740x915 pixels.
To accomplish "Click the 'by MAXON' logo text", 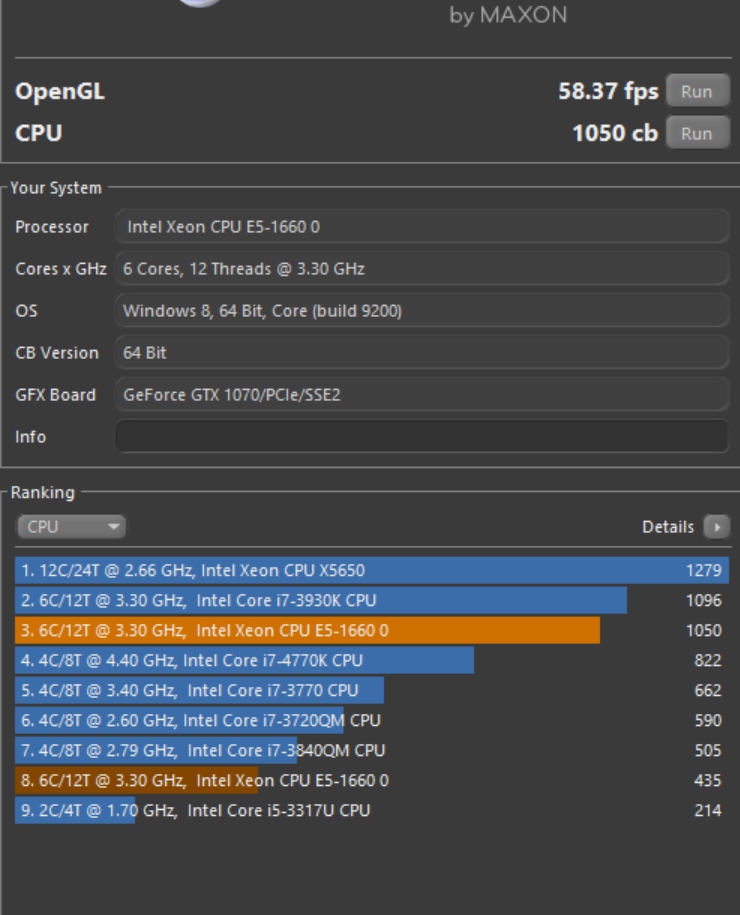I will tap(508, 16).
